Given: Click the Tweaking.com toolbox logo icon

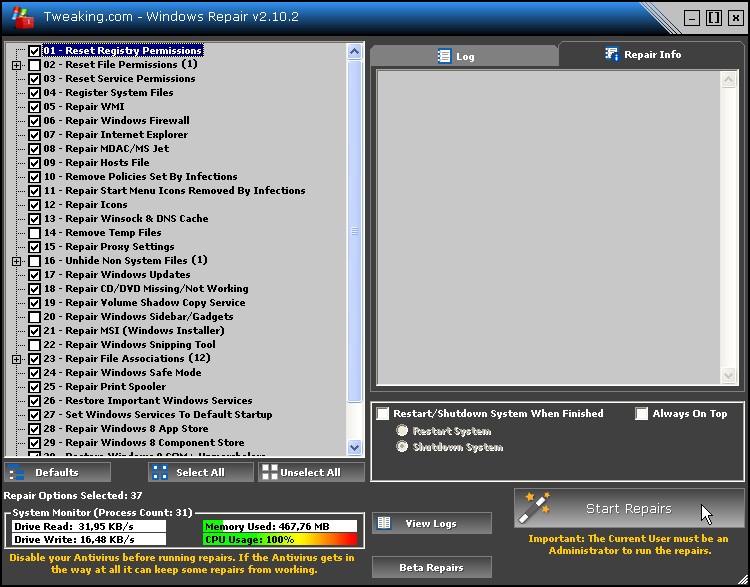Looking at the screenshot, I should coord(22,16).
